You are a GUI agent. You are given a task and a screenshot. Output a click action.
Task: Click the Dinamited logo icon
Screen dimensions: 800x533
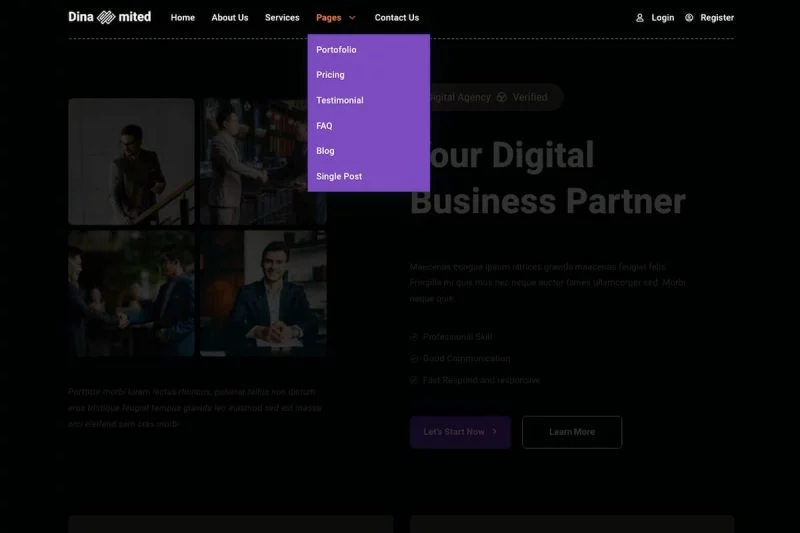tap(107, 17)
